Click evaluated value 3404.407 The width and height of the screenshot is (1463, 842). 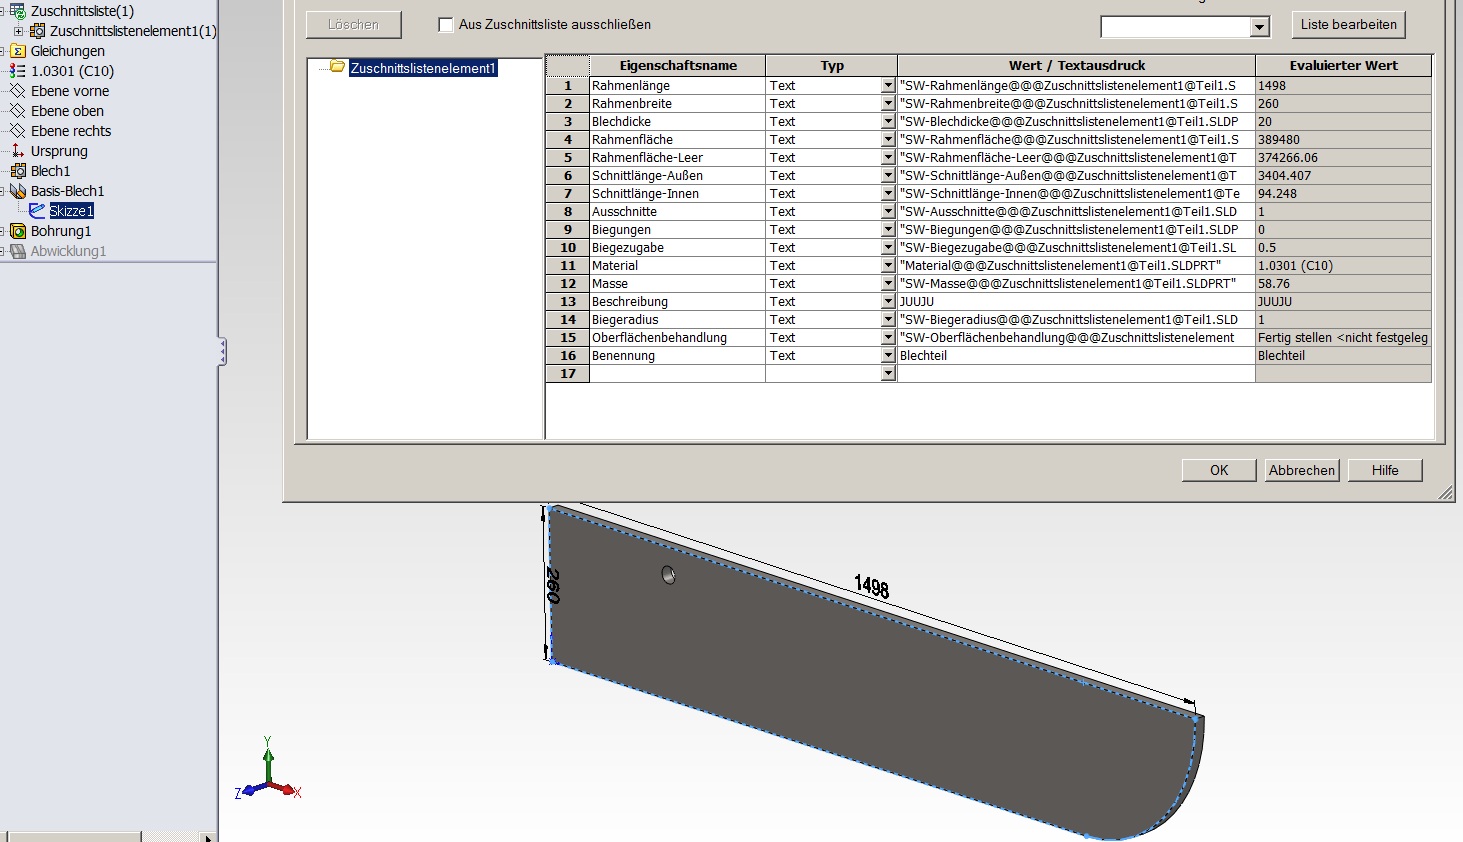point(1343,176)
